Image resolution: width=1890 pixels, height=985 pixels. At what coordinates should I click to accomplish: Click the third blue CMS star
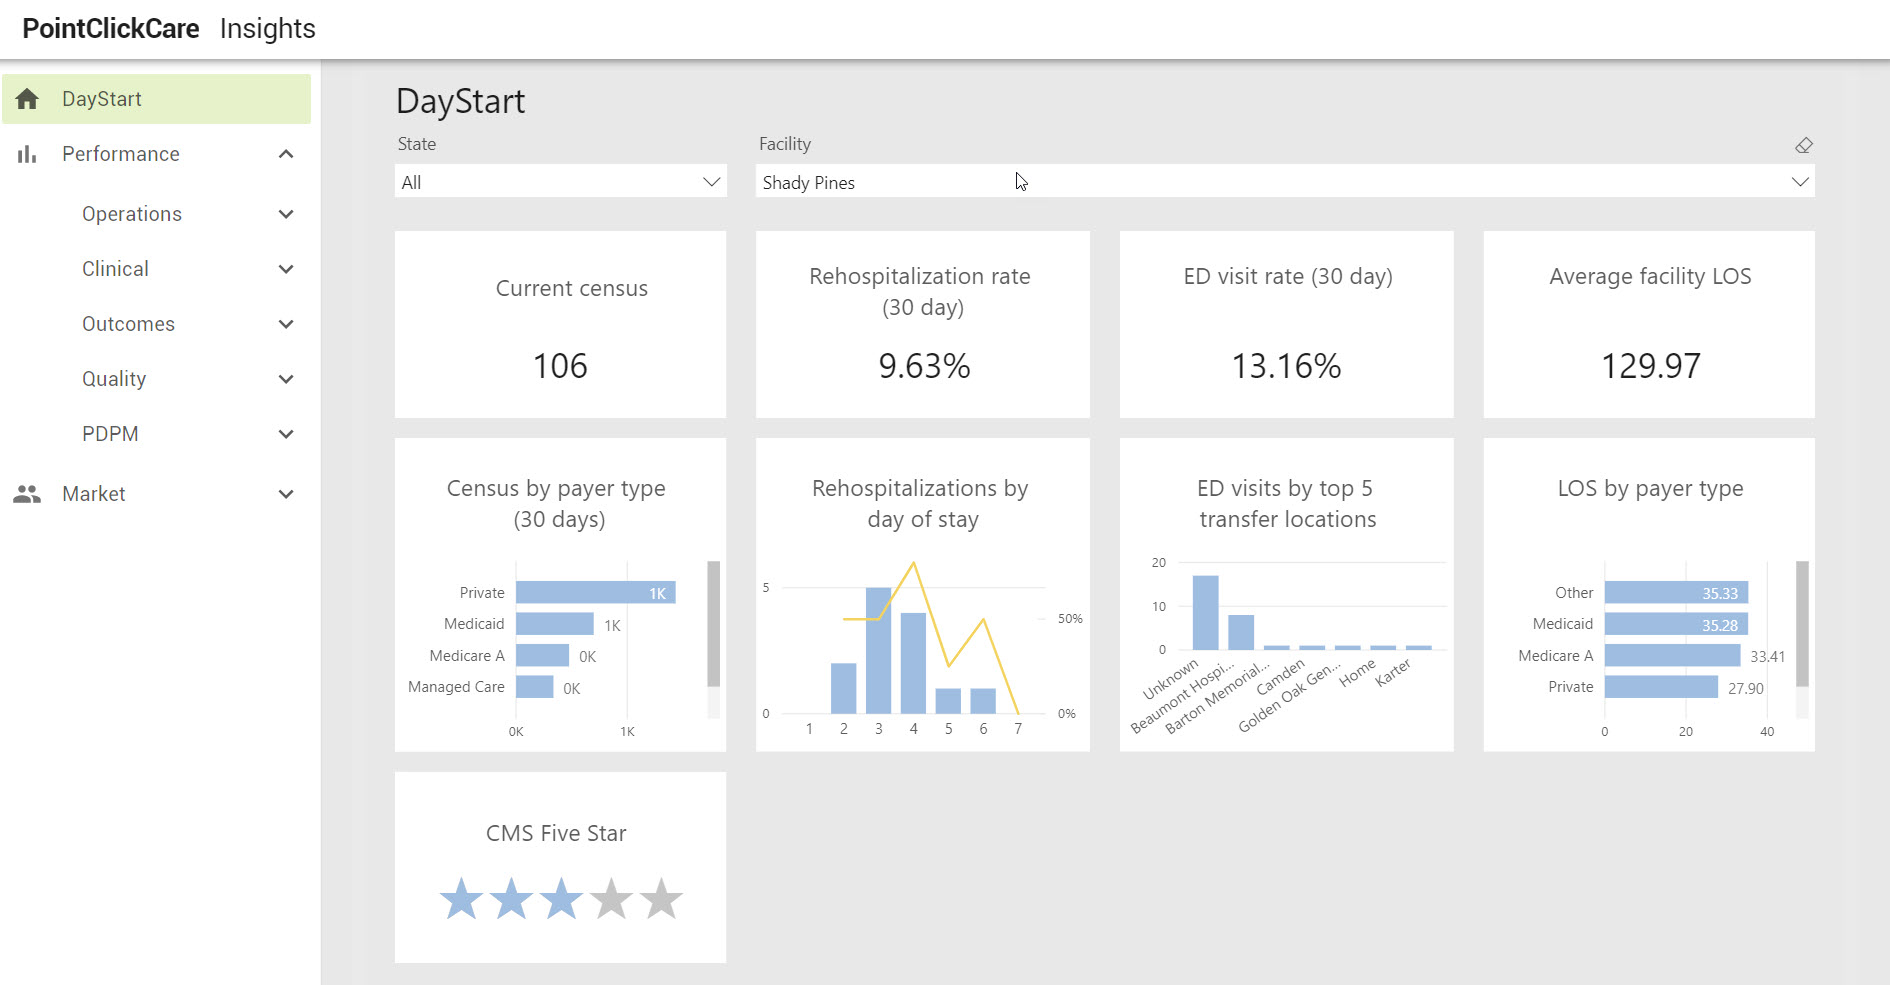click(x=562, y=899)
